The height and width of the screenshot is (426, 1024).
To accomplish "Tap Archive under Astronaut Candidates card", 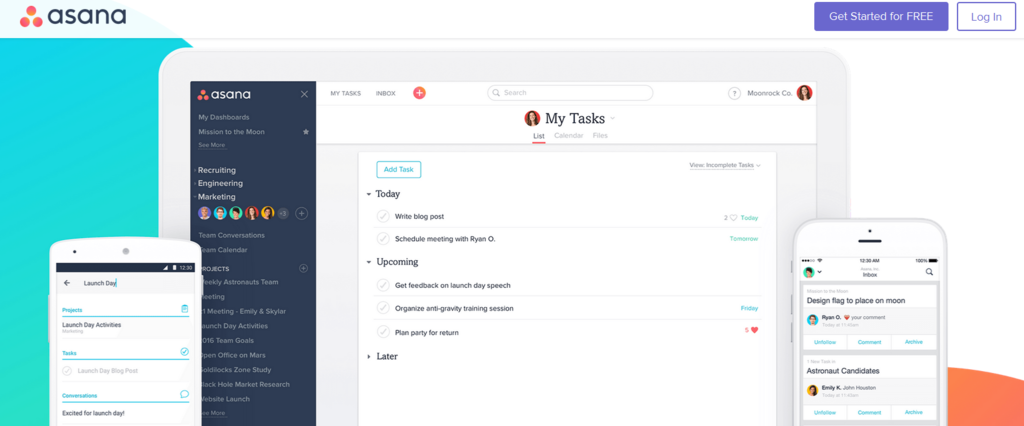I will click(914, 412).
